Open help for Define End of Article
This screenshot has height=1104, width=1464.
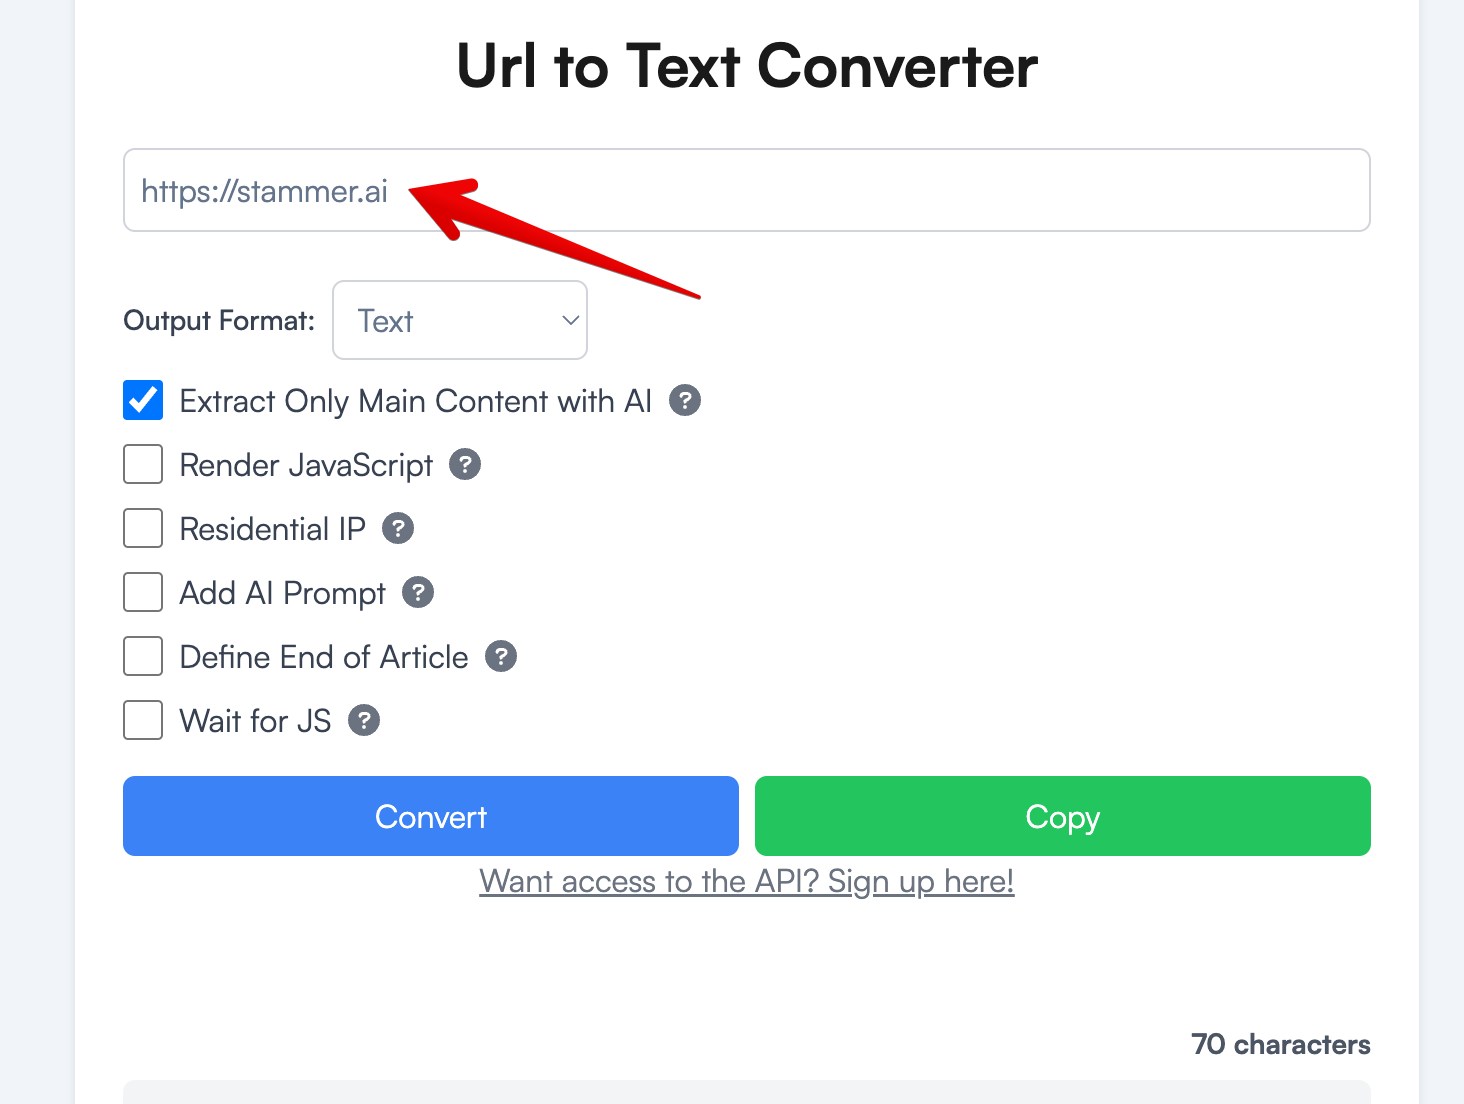tap(501, 656)
